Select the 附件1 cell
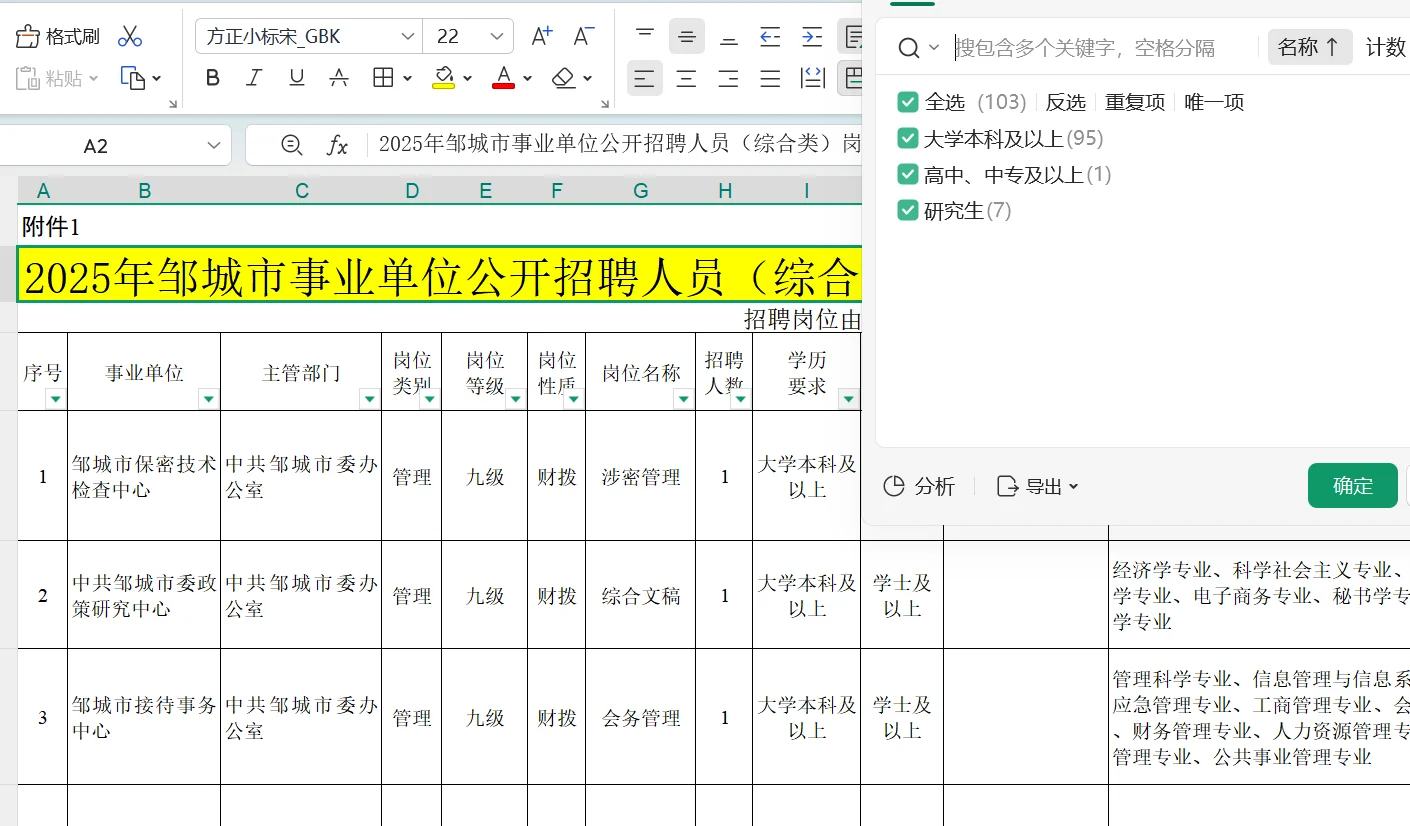This screenshot has height=826, width=1410. tap(50, 227)
